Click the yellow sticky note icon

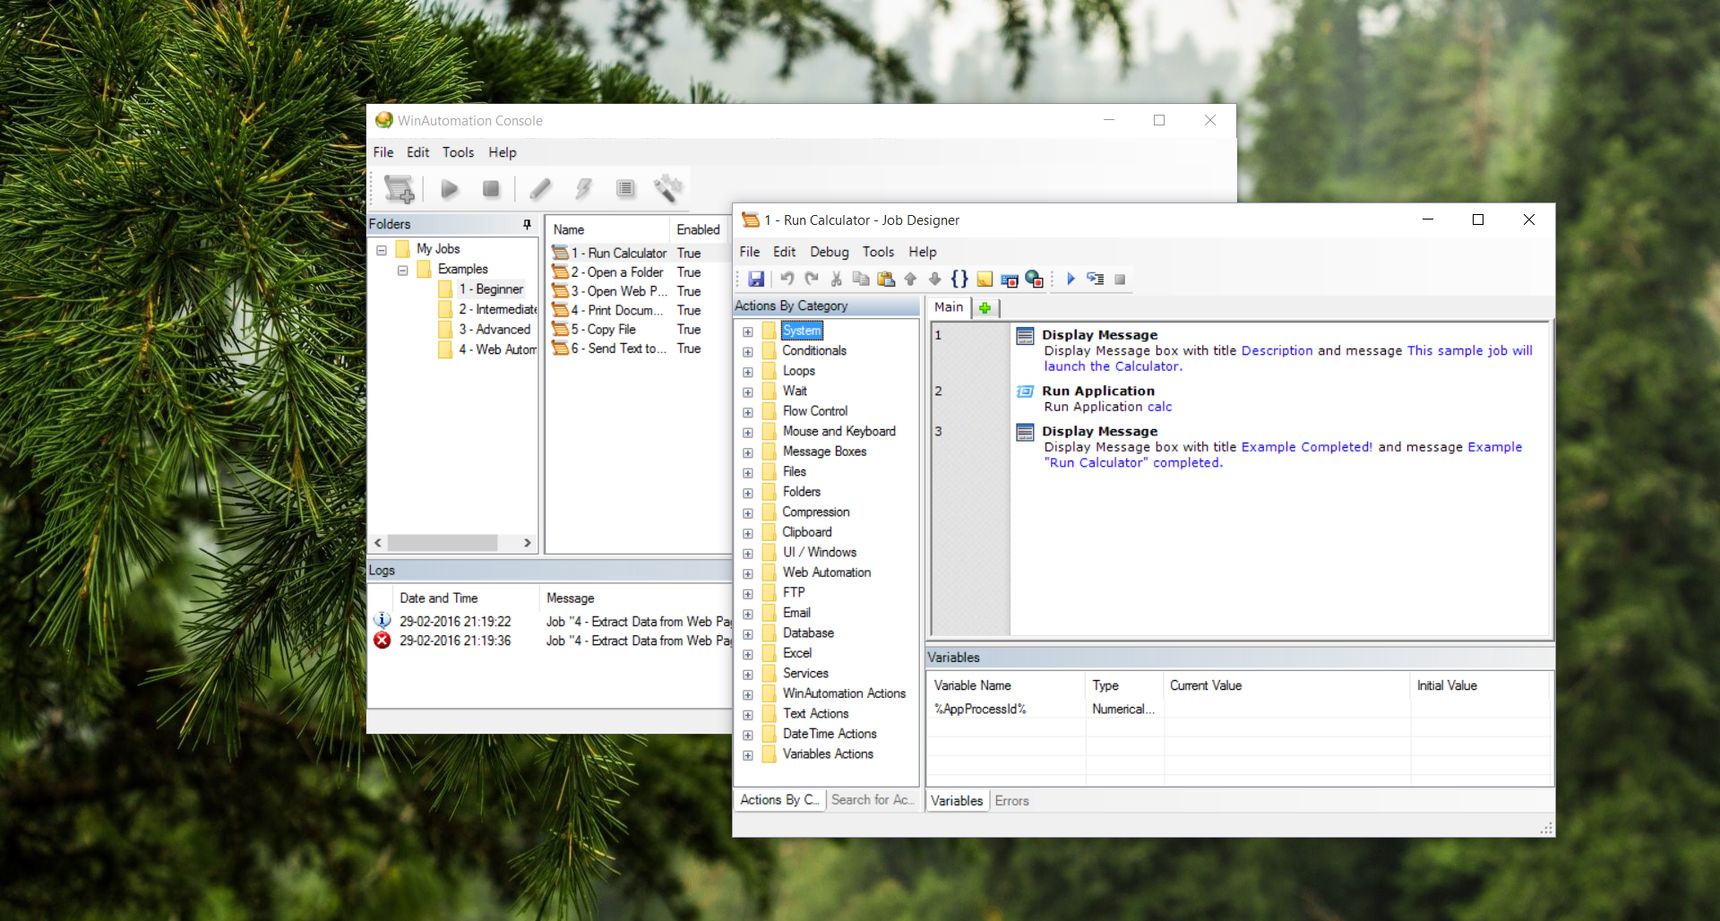pyautogui.click(x=985, y=279)
